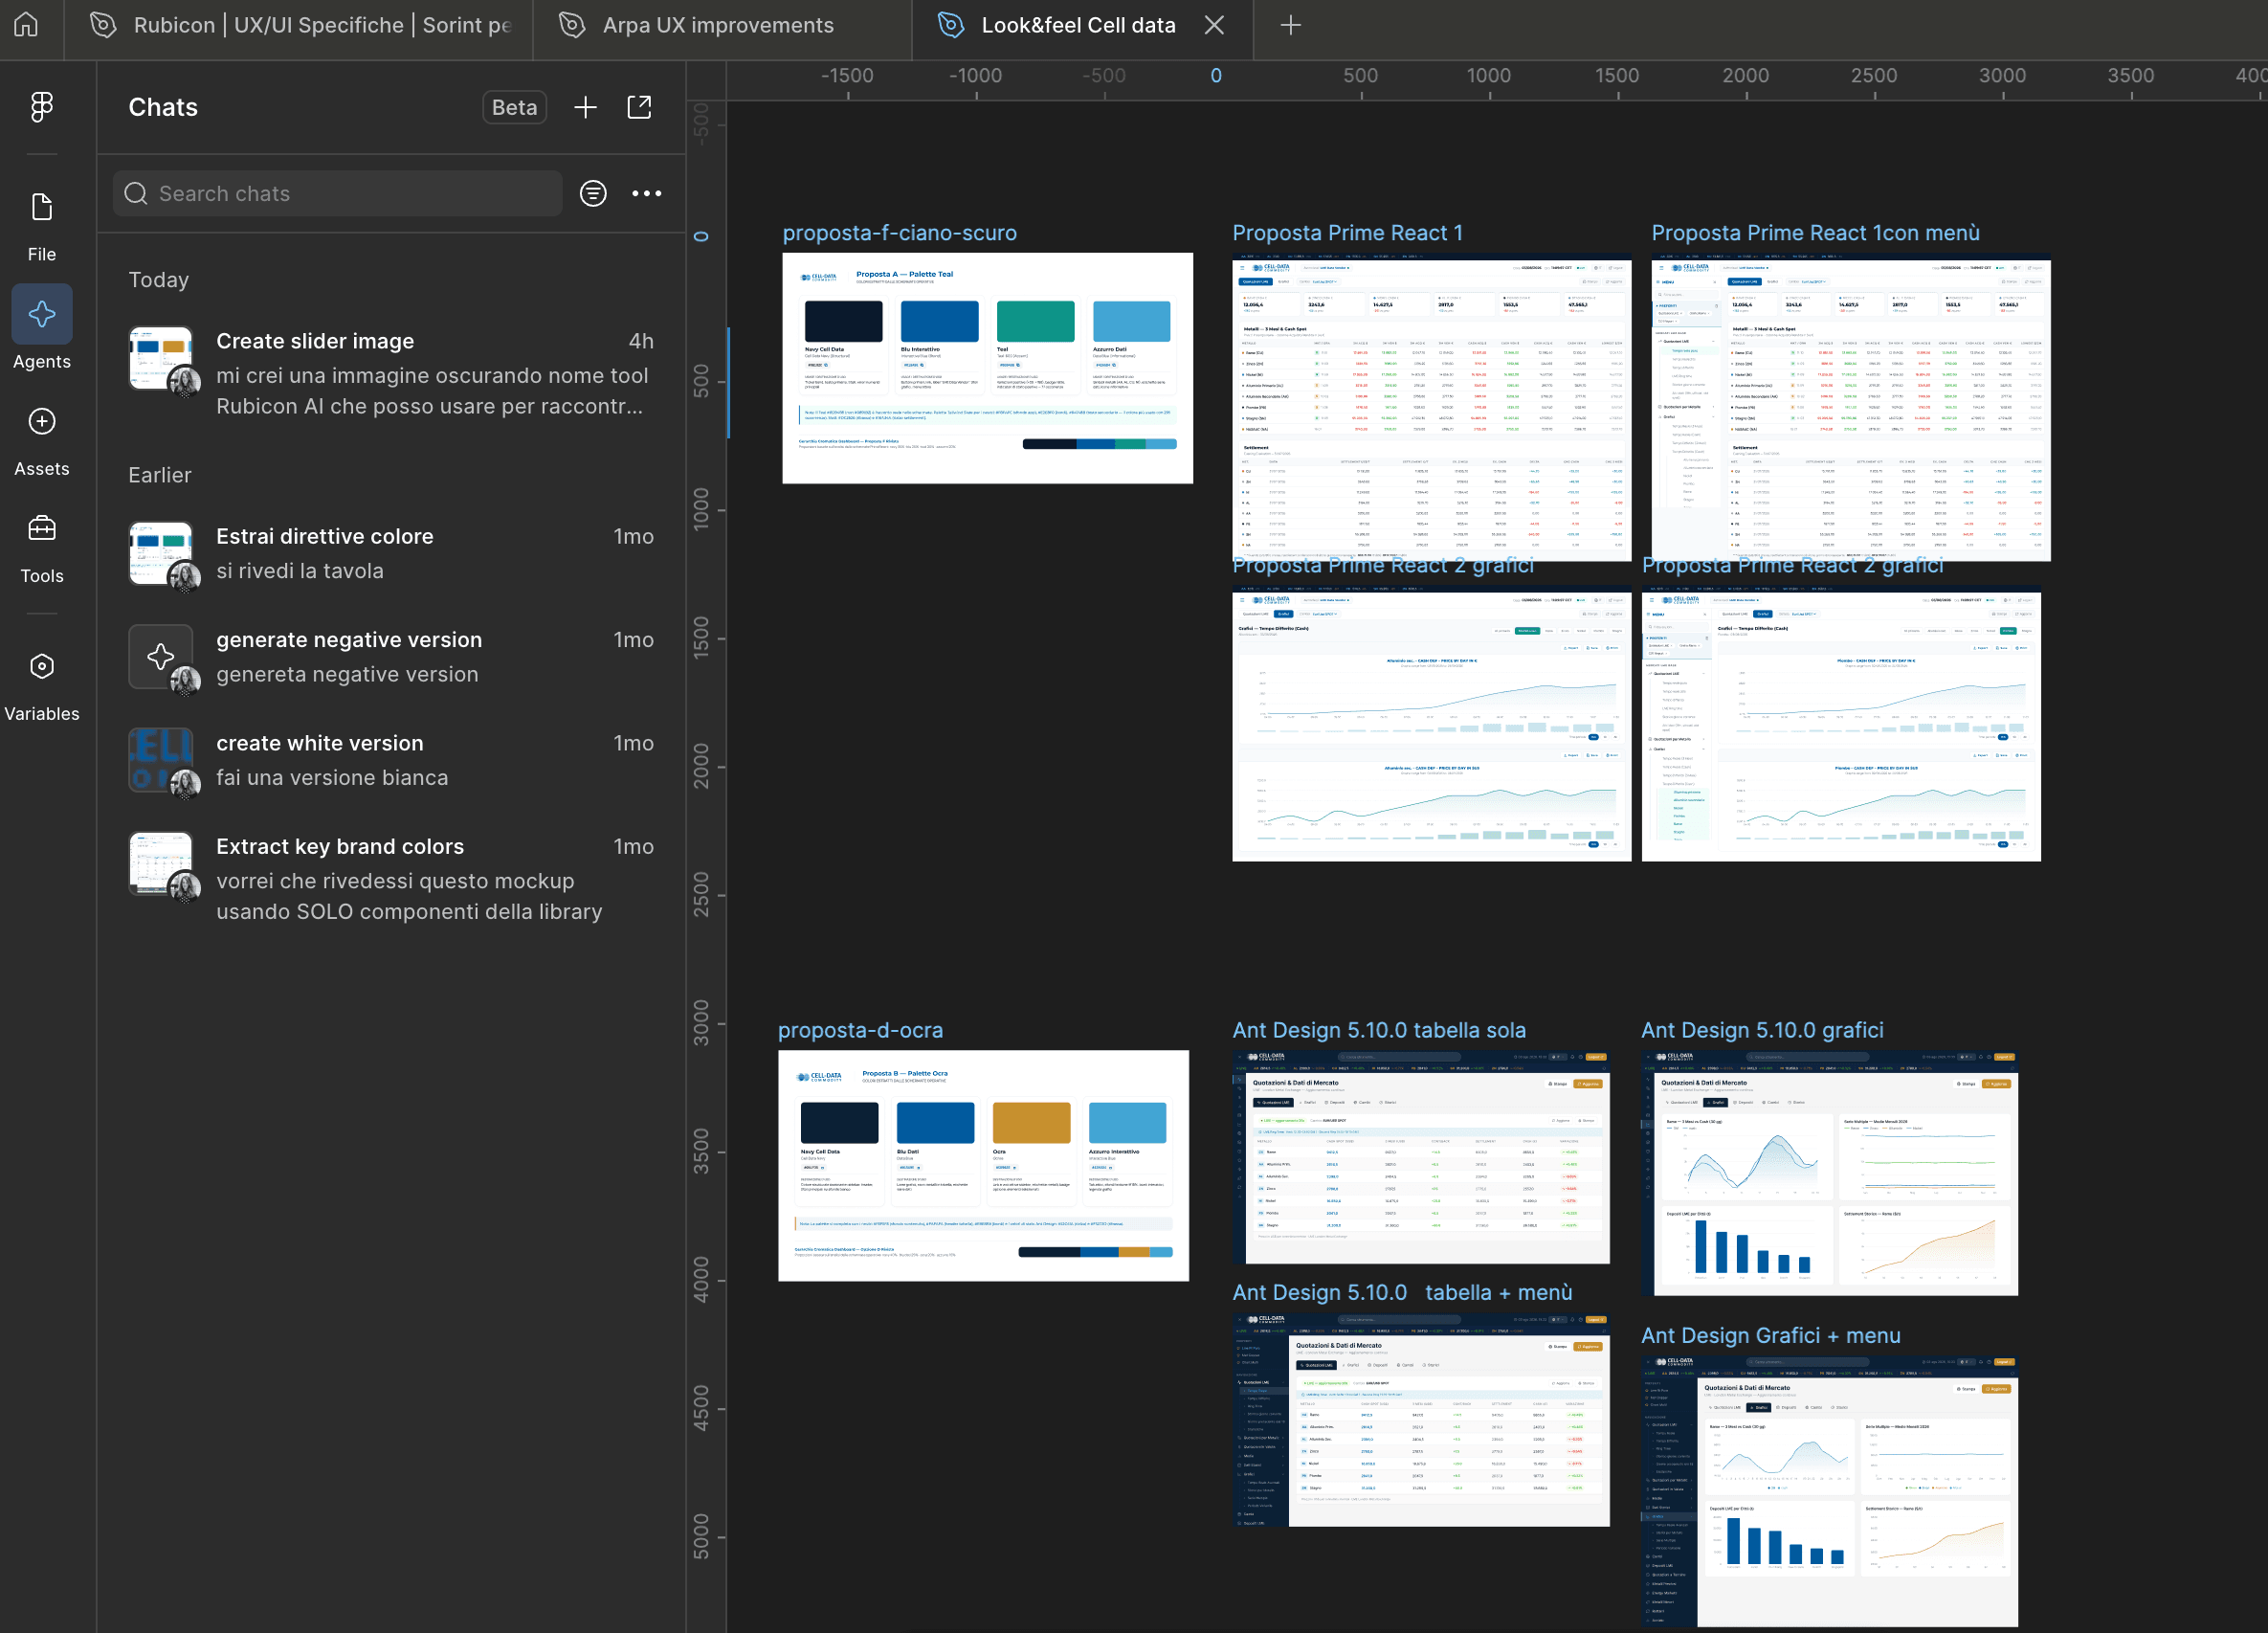Click the Navy Cell Data swatch in Palette Teal
Viewport: 2268px width, 1633px height.
(x=843, y=321)
